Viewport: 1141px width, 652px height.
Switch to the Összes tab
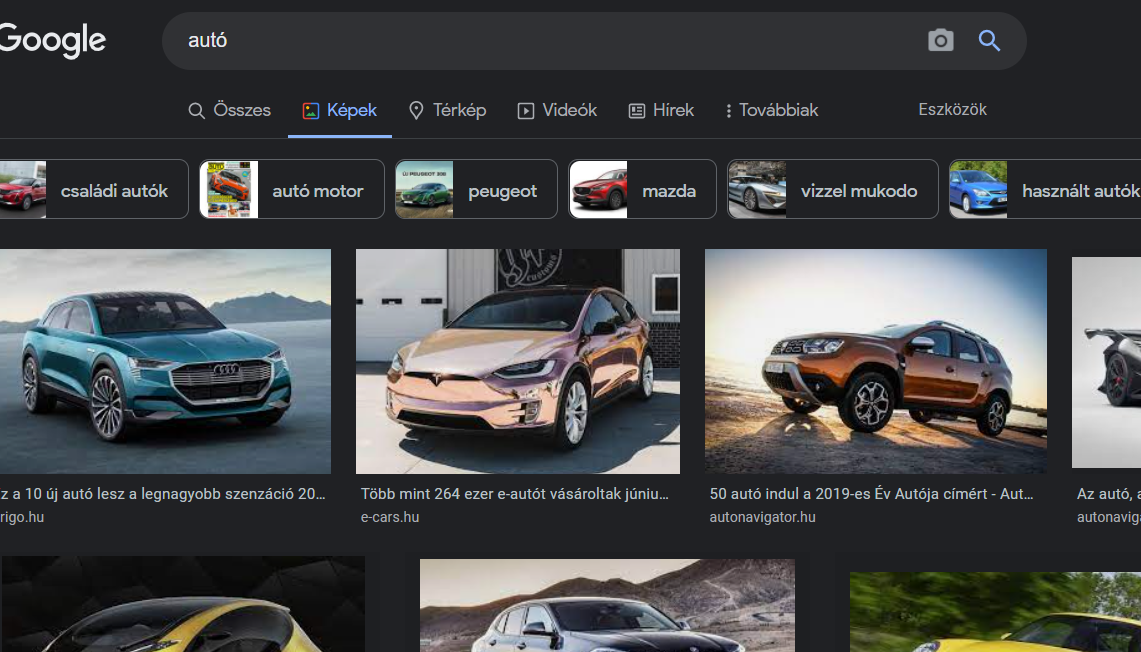229,110
